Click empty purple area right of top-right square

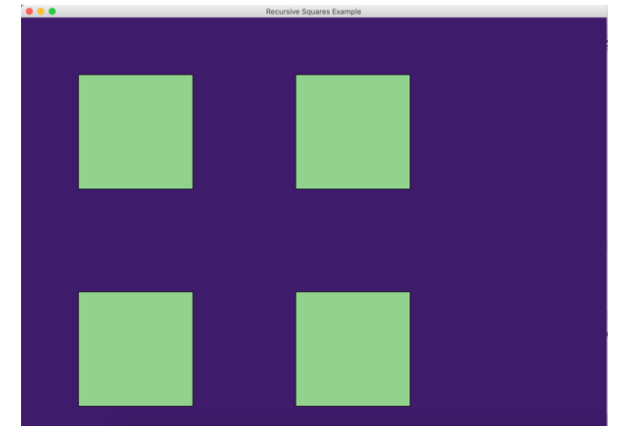pos(508,132)
